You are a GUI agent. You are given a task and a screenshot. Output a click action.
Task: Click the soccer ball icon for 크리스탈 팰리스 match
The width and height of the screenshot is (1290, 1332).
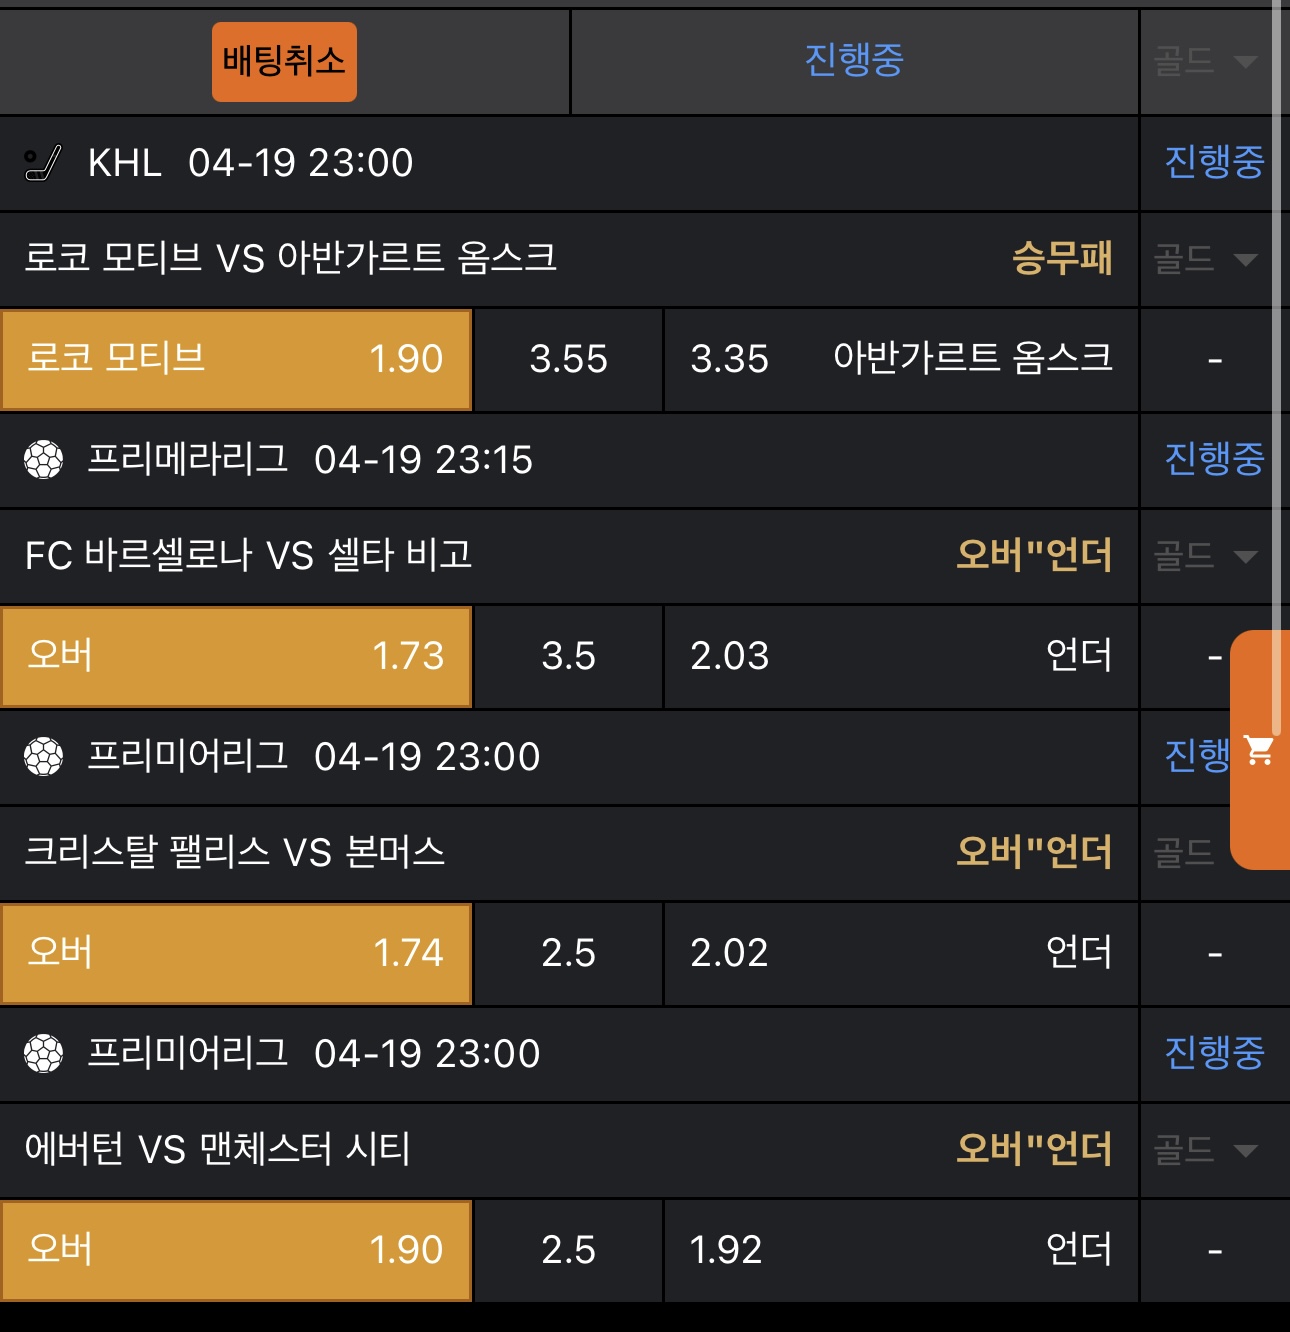[43, 757]
